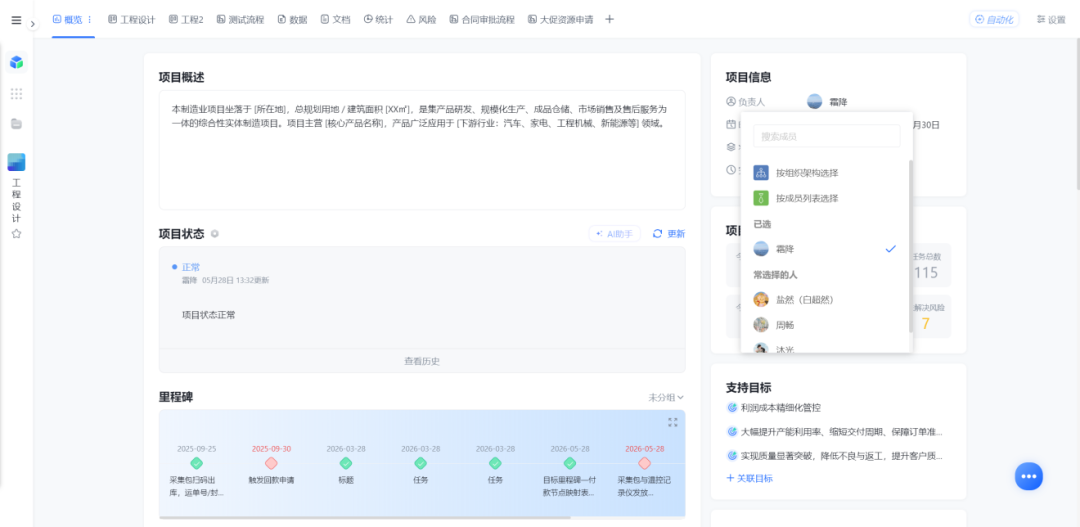Select the 触发回款申请 overdue milestone marker
Viewport: 1080px width, 527px height.
point(271,463)
